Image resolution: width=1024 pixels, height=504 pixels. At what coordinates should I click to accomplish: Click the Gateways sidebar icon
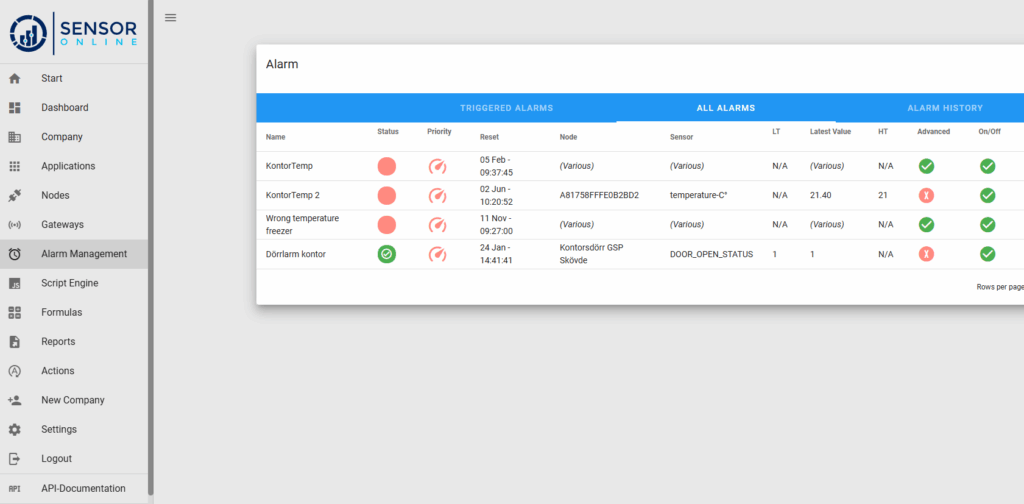click(15, 225)
